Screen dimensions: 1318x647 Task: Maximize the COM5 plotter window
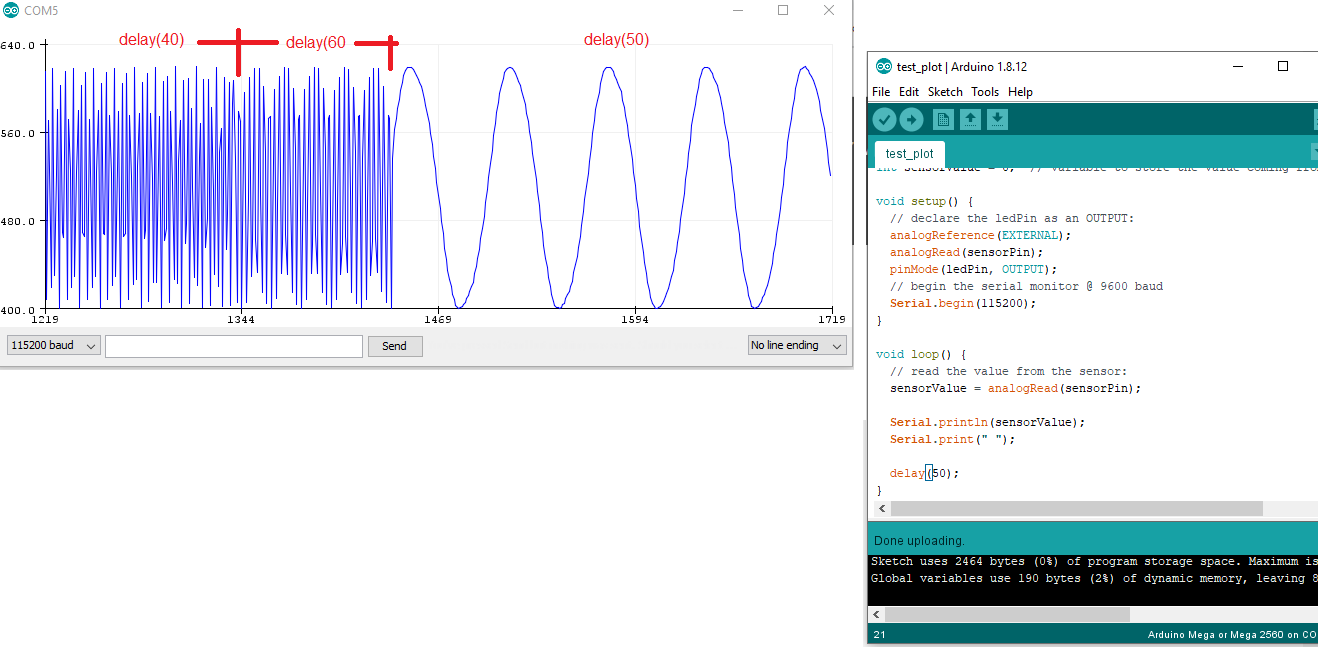(x=783, y=10)
